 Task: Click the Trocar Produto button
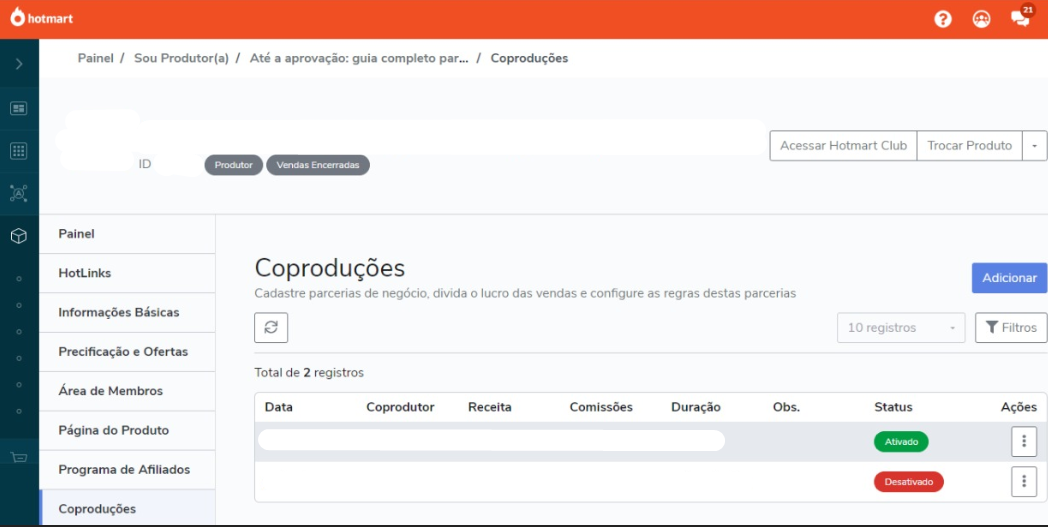click(x=969, y=146)
